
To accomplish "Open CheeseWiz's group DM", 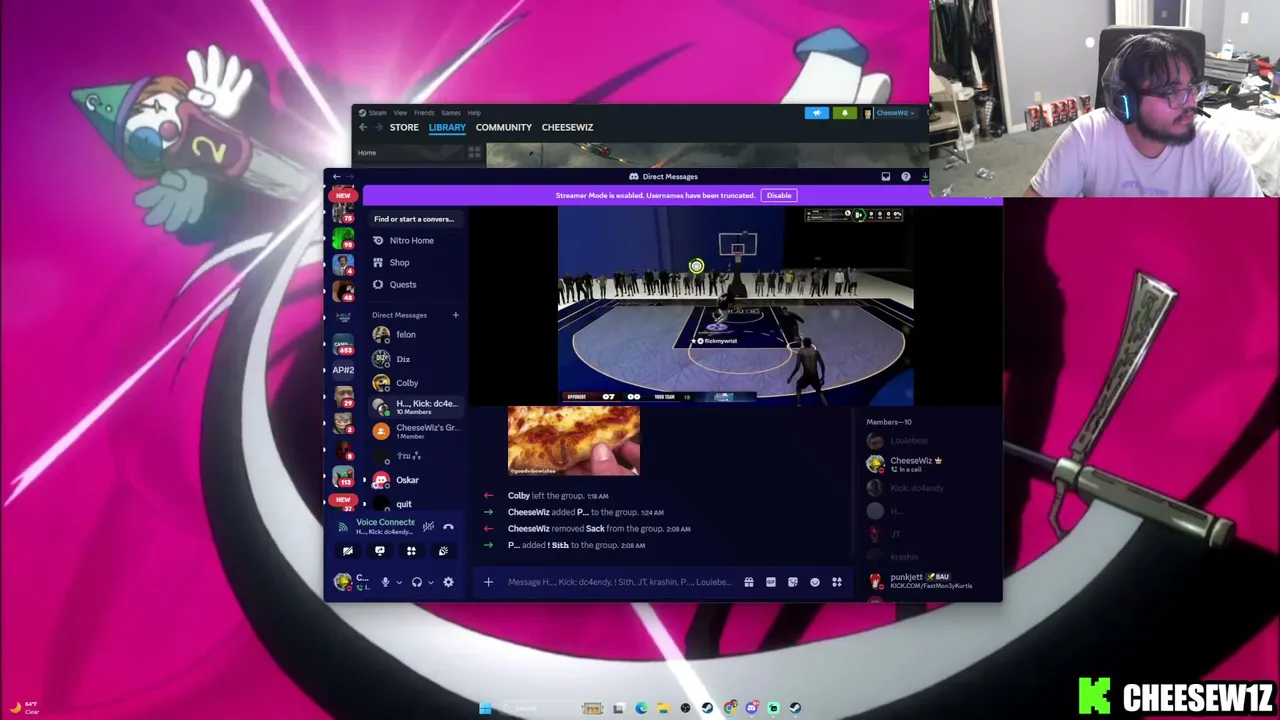I will pos(414,431).
